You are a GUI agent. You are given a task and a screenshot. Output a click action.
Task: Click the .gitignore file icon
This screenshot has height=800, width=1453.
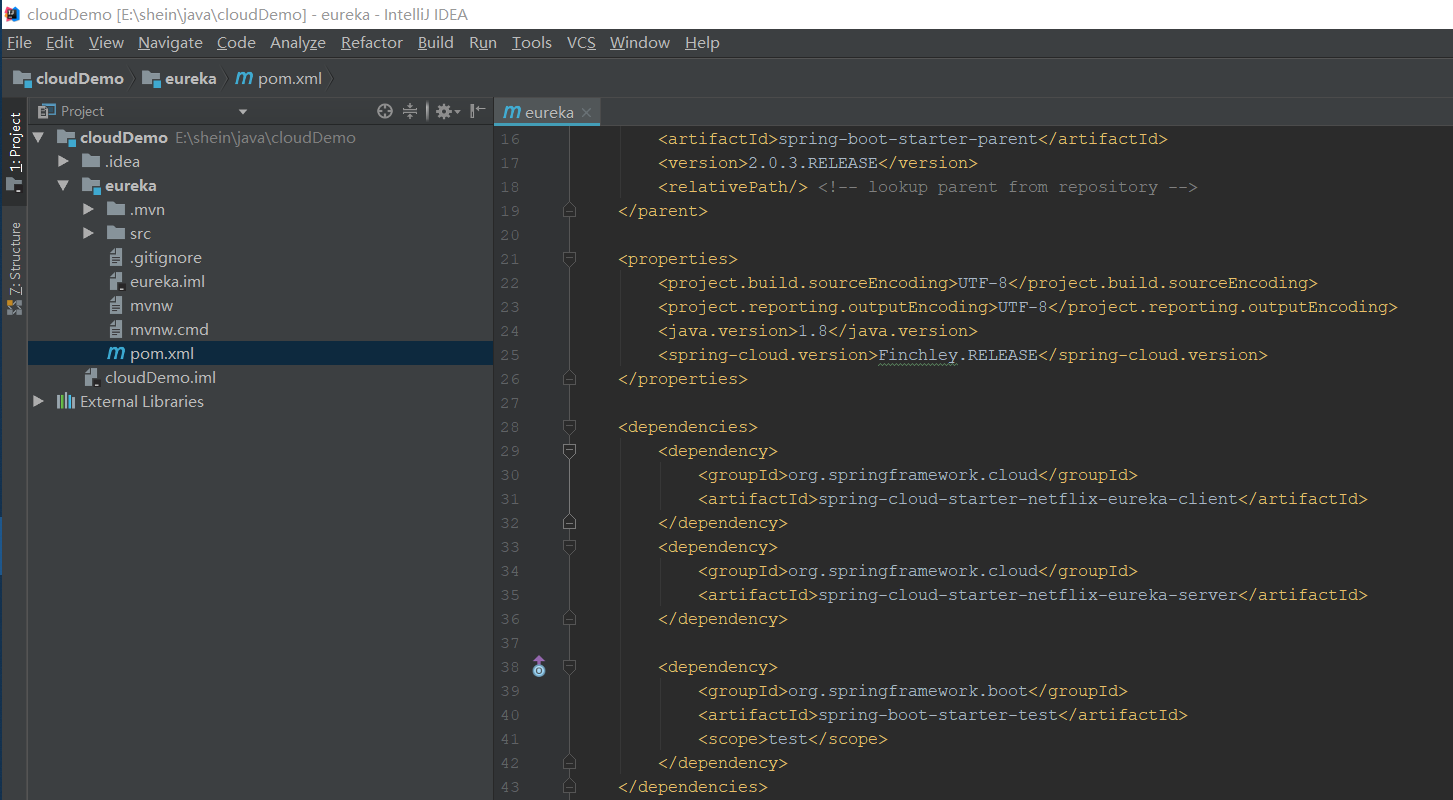point(116,257)
